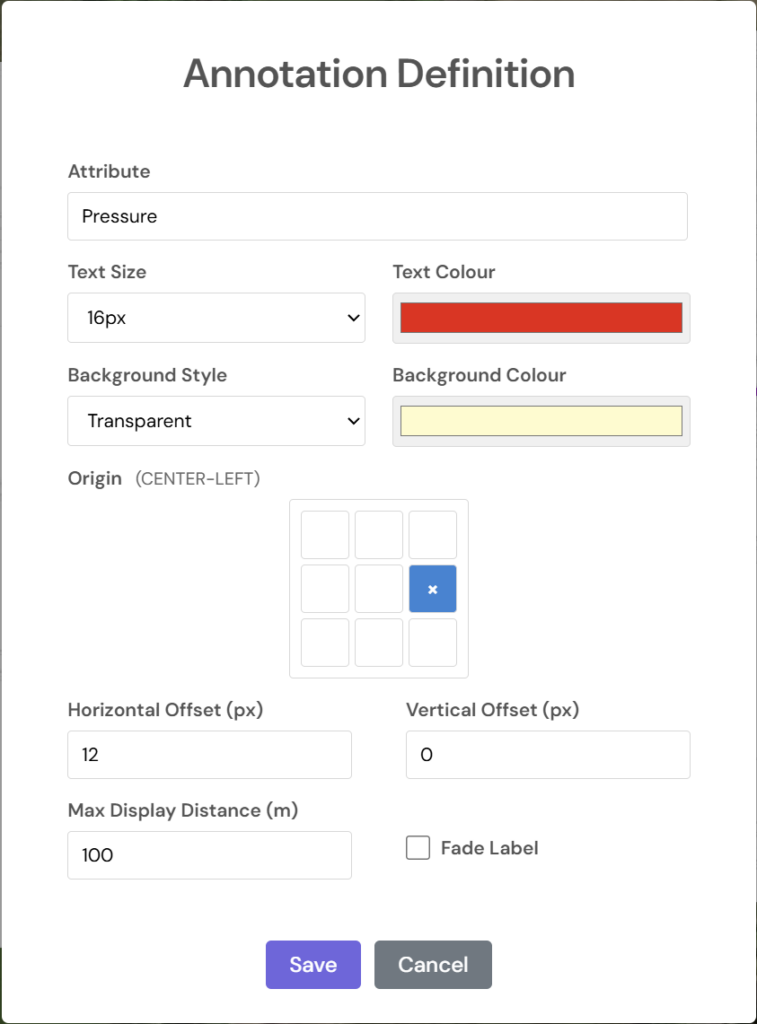Open the red Text Colour picker
The width and height of the screenshot is (757, 1024).
[x=541, y=318]
